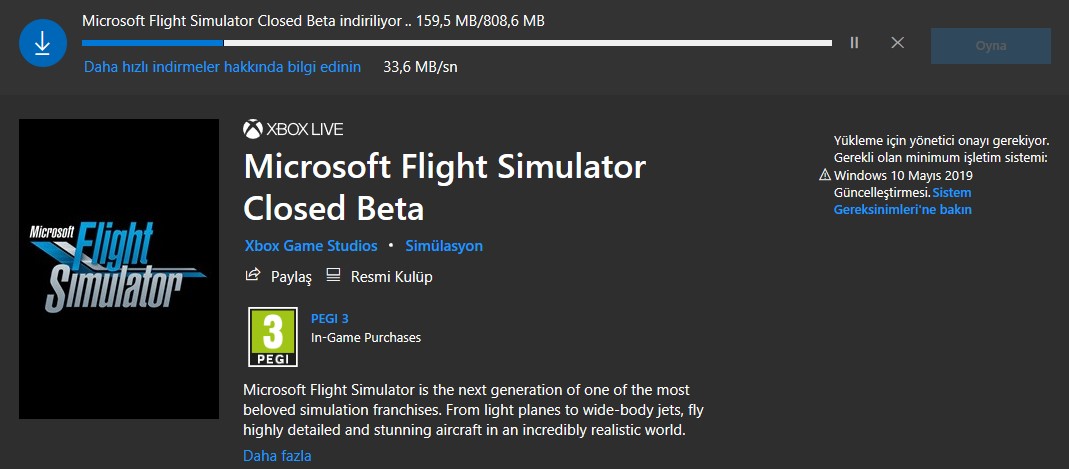The width and height of the screenshot is (1069, 469).
Task: Click the warning triangle icon
Action: pyautogui.click(x=825, y=175)
